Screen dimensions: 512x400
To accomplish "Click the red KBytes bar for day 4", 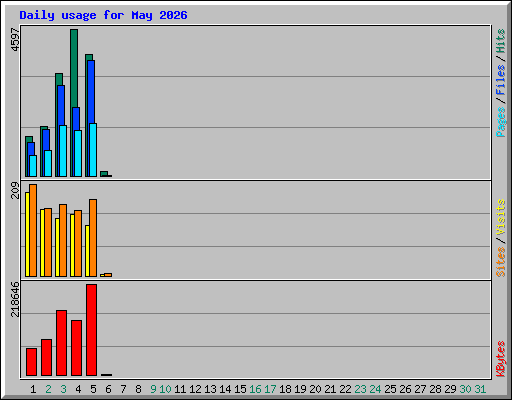I will pyautogui.click(x=76, y=348).
